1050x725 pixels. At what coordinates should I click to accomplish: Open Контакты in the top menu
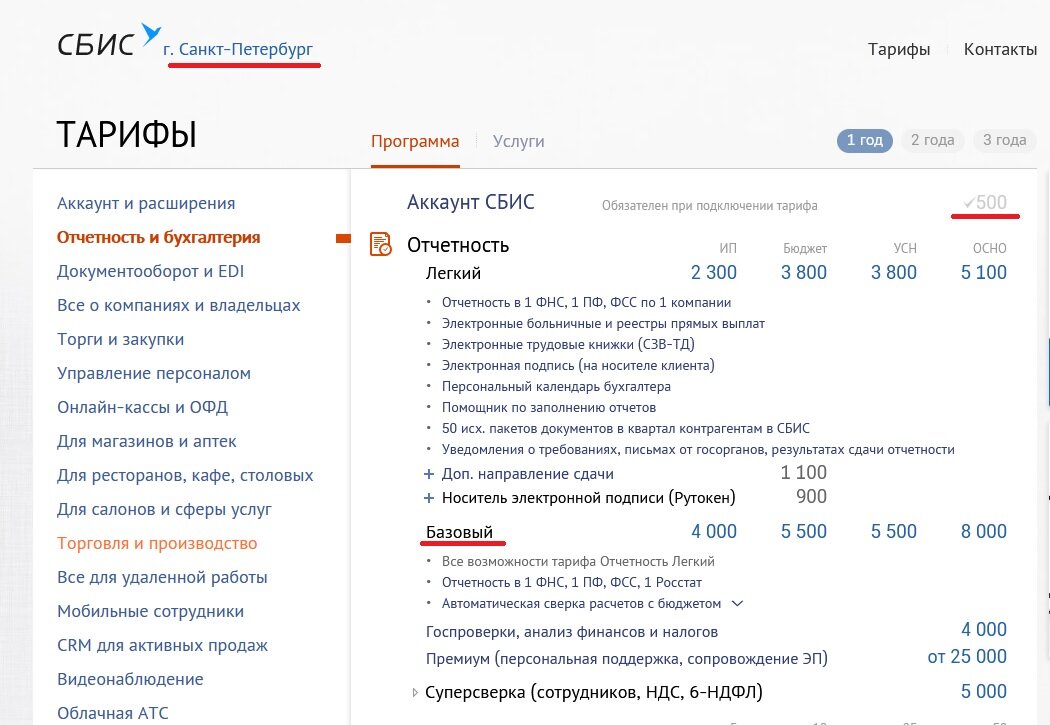point(1000,49)
